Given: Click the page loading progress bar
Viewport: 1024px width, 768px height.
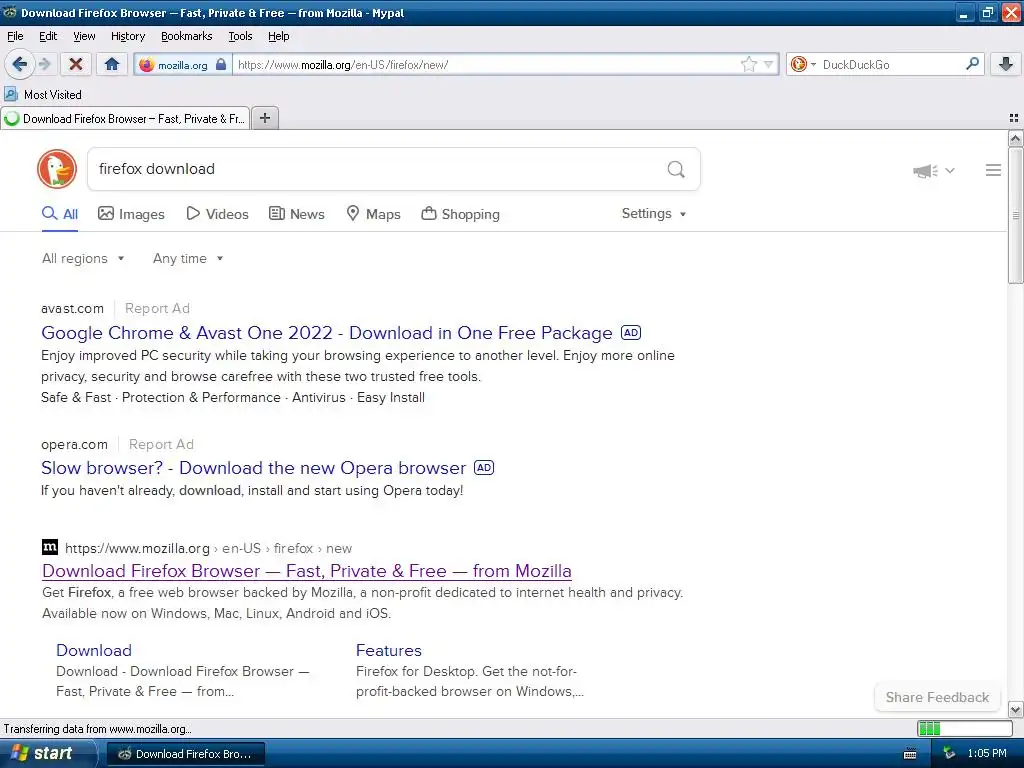Looking at the screenshot, I should [x=965, y=728].
